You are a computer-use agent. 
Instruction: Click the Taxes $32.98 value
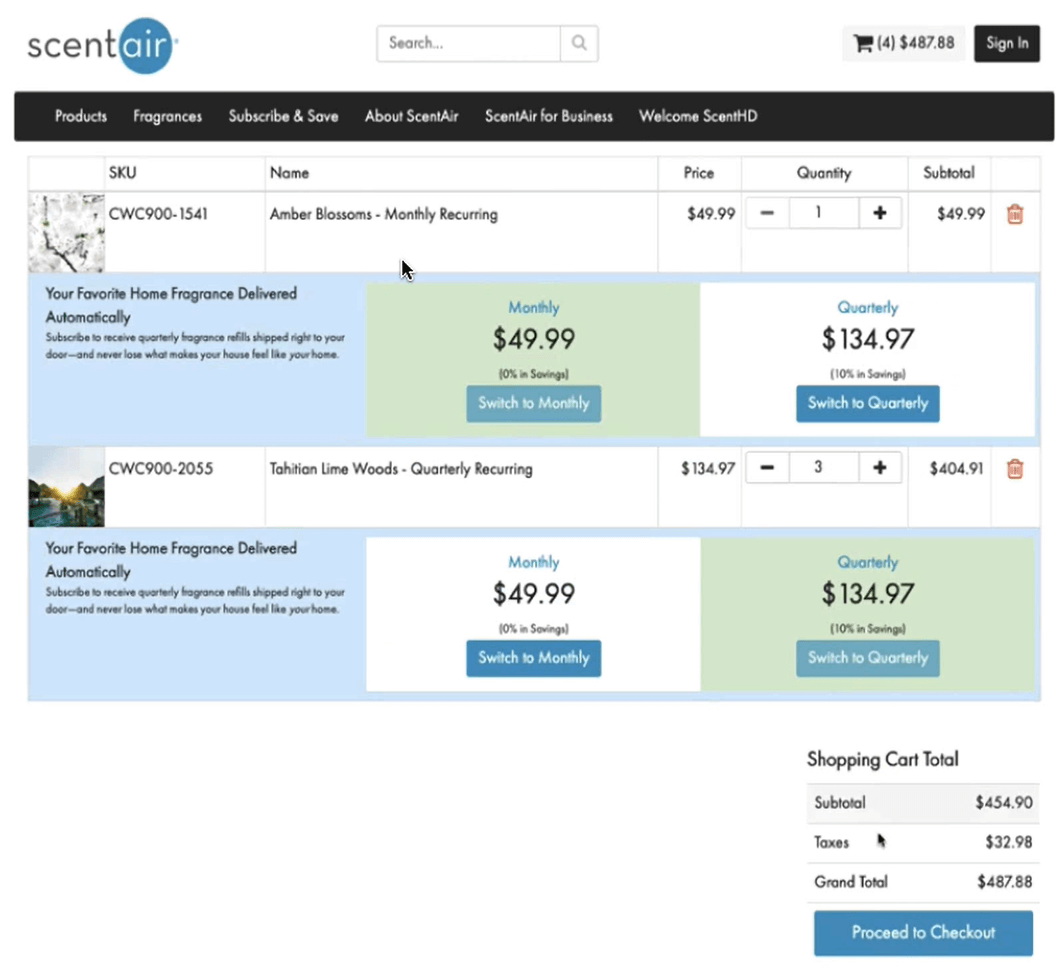(x=1008, y=842)
